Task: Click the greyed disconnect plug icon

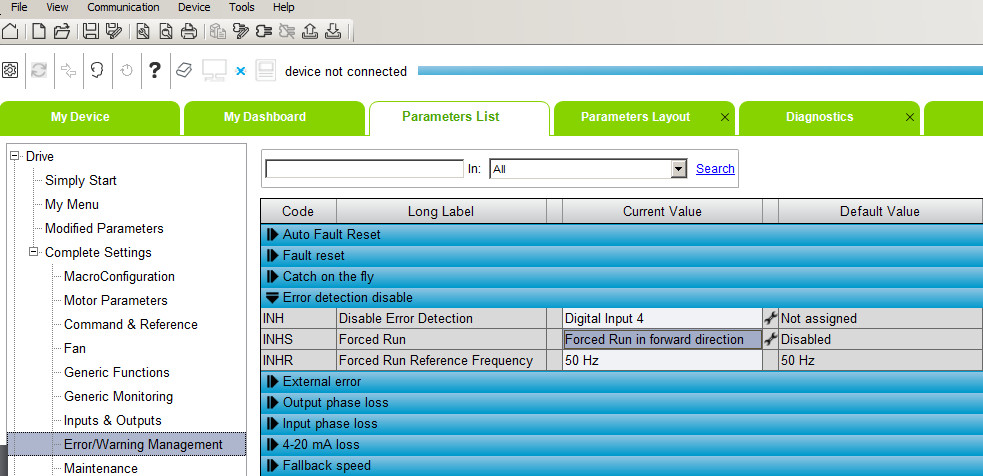Action: (x=286, y=31)
